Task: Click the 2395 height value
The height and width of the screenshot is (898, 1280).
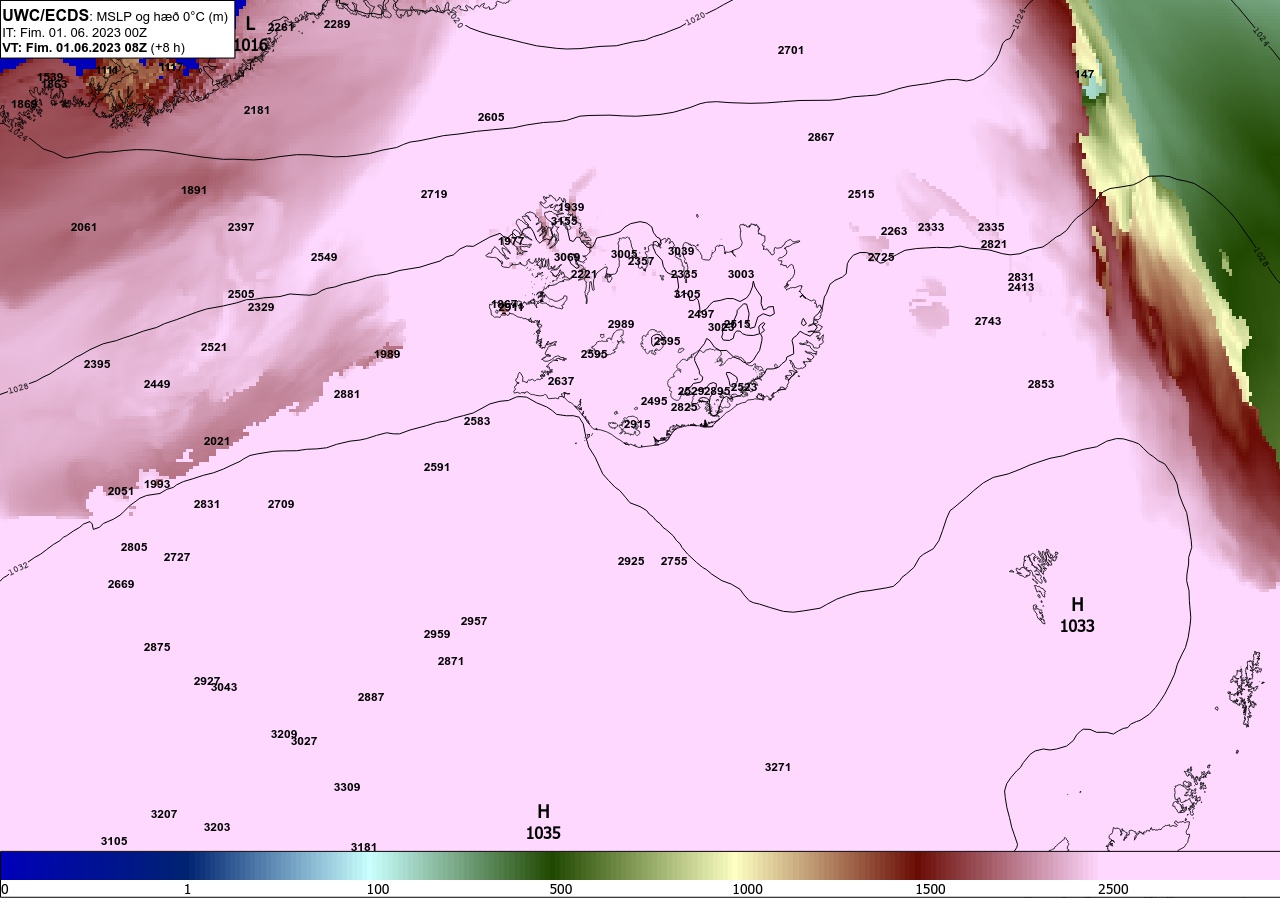Action: [x=97, y=364]
